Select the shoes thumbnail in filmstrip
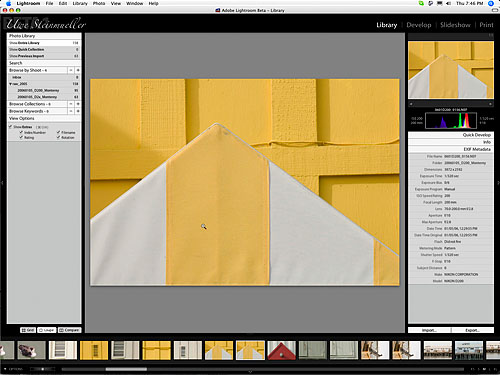The width and height of the screenshot is (500, 375). (x=31, y=350)
